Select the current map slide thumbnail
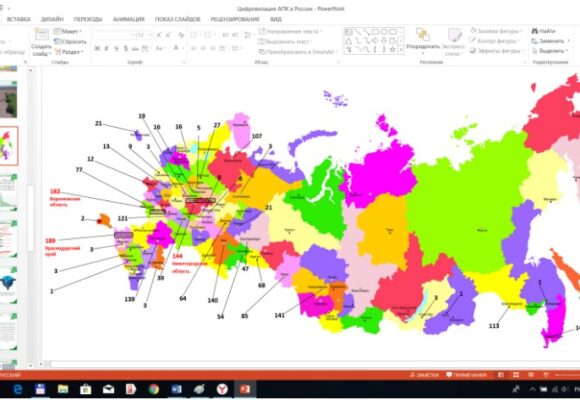The height and width of the screenshot is (400, 580). (9, 146)
